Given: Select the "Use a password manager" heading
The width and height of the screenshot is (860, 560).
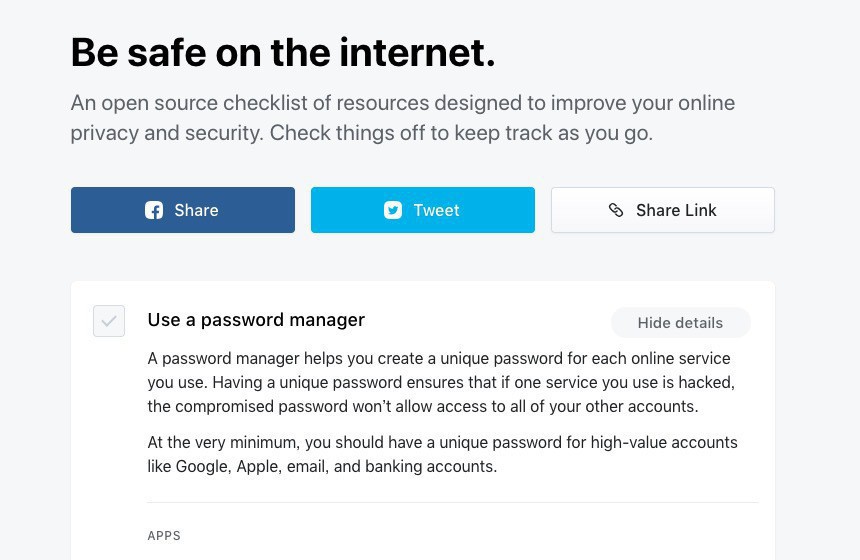Looking at the screenshot, I should pos(256,320).
